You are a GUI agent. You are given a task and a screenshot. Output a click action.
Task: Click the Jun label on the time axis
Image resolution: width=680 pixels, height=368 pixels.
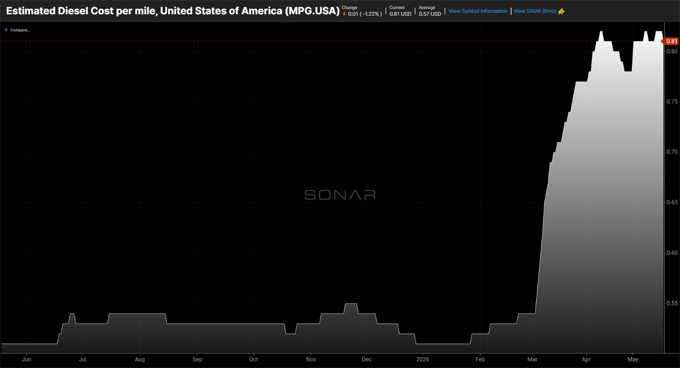pyautogui.click(x=26, y=359)
